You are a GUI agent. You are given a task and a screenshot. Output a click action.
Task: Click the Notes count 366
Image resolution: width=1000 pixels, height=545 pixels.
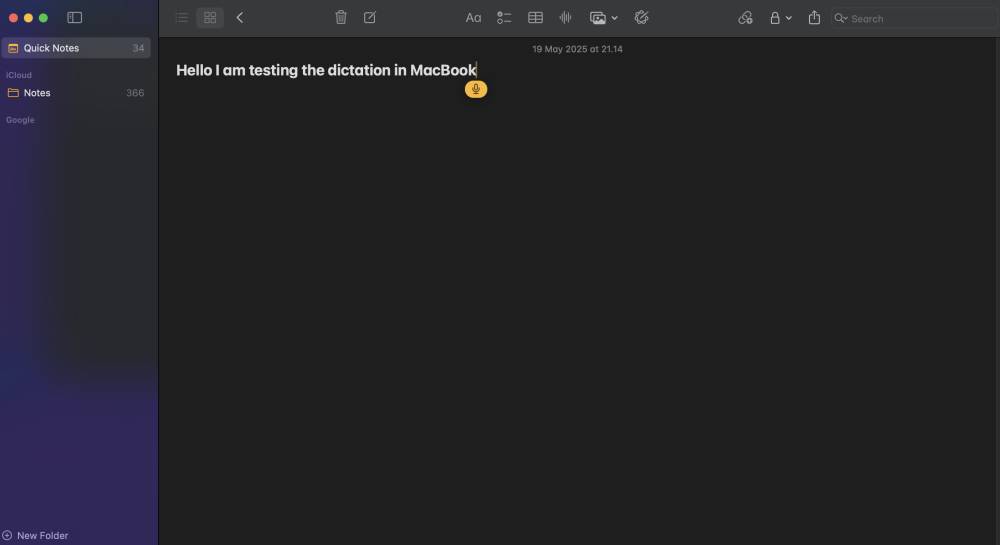point(135,92)
